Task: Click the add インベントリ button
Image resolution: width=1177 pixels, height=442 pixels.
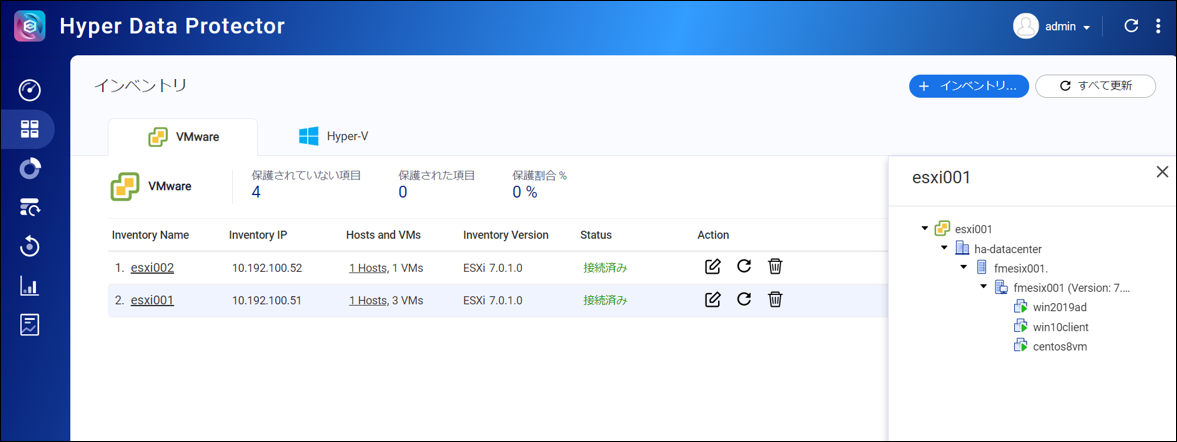Action: tap(968, 86)
